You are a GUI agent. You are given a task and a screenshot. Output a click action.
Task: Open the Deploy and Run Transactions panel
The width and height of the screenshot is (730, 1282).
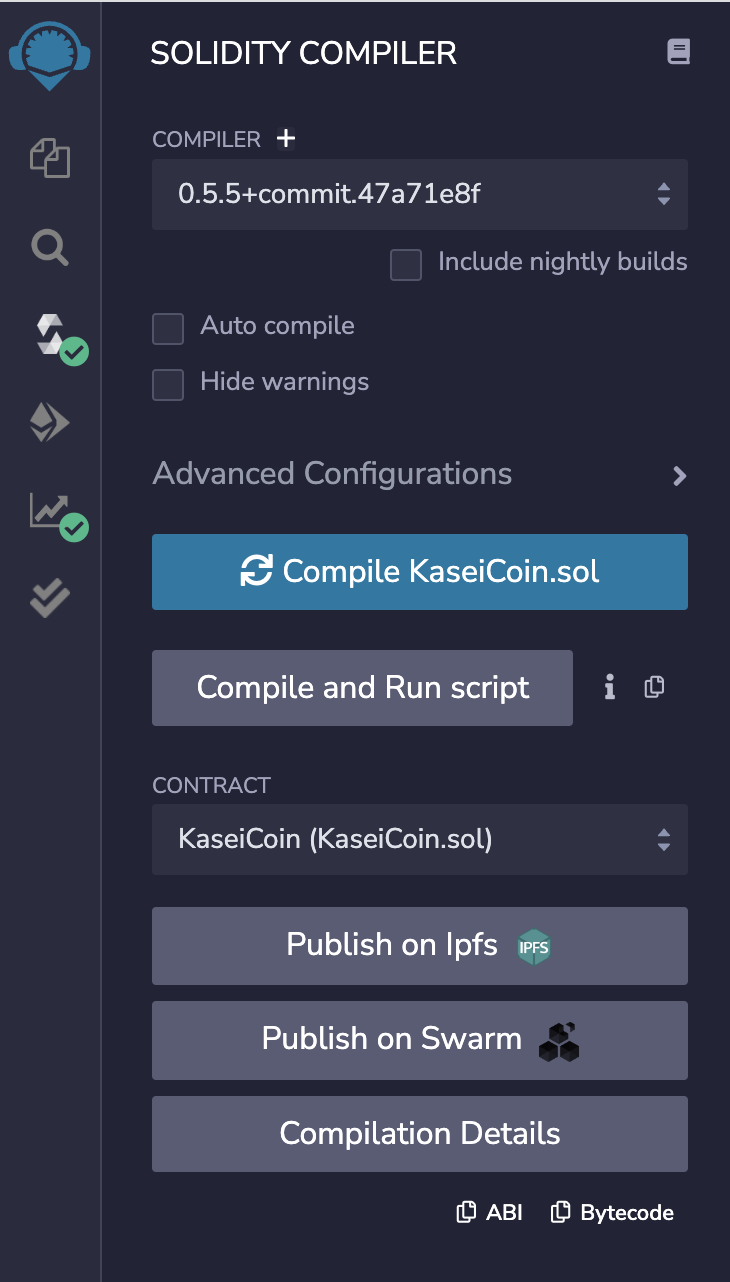tap(49, 422)
